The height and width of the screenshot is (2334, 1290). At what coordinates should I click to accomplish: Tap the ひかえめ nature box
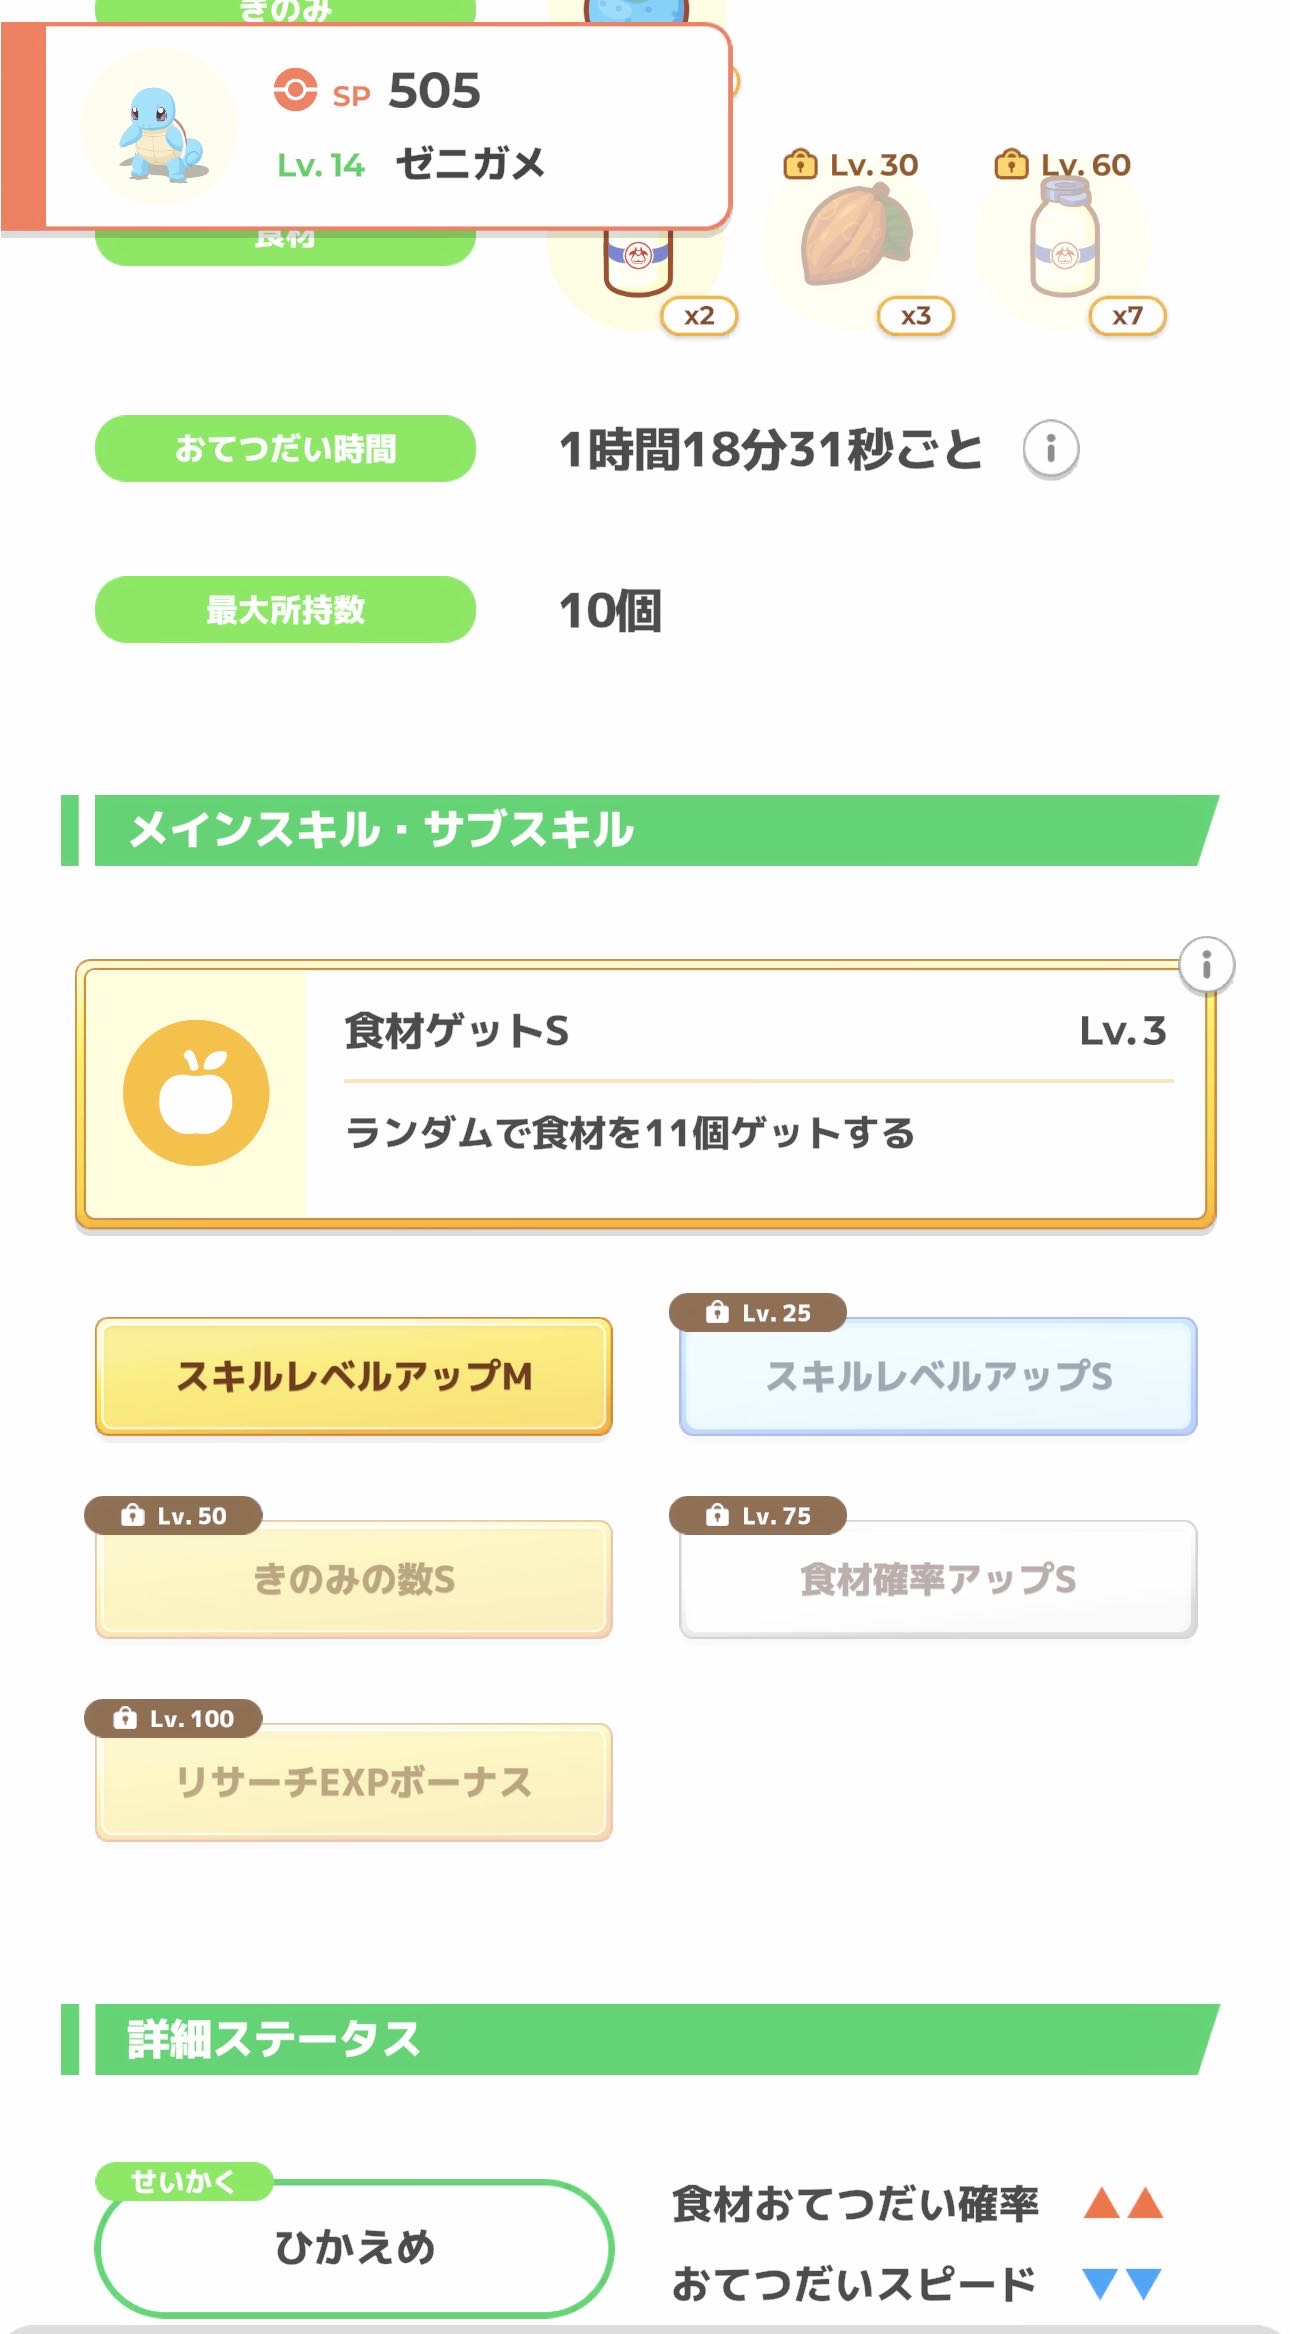click(x=354, y=2247)
